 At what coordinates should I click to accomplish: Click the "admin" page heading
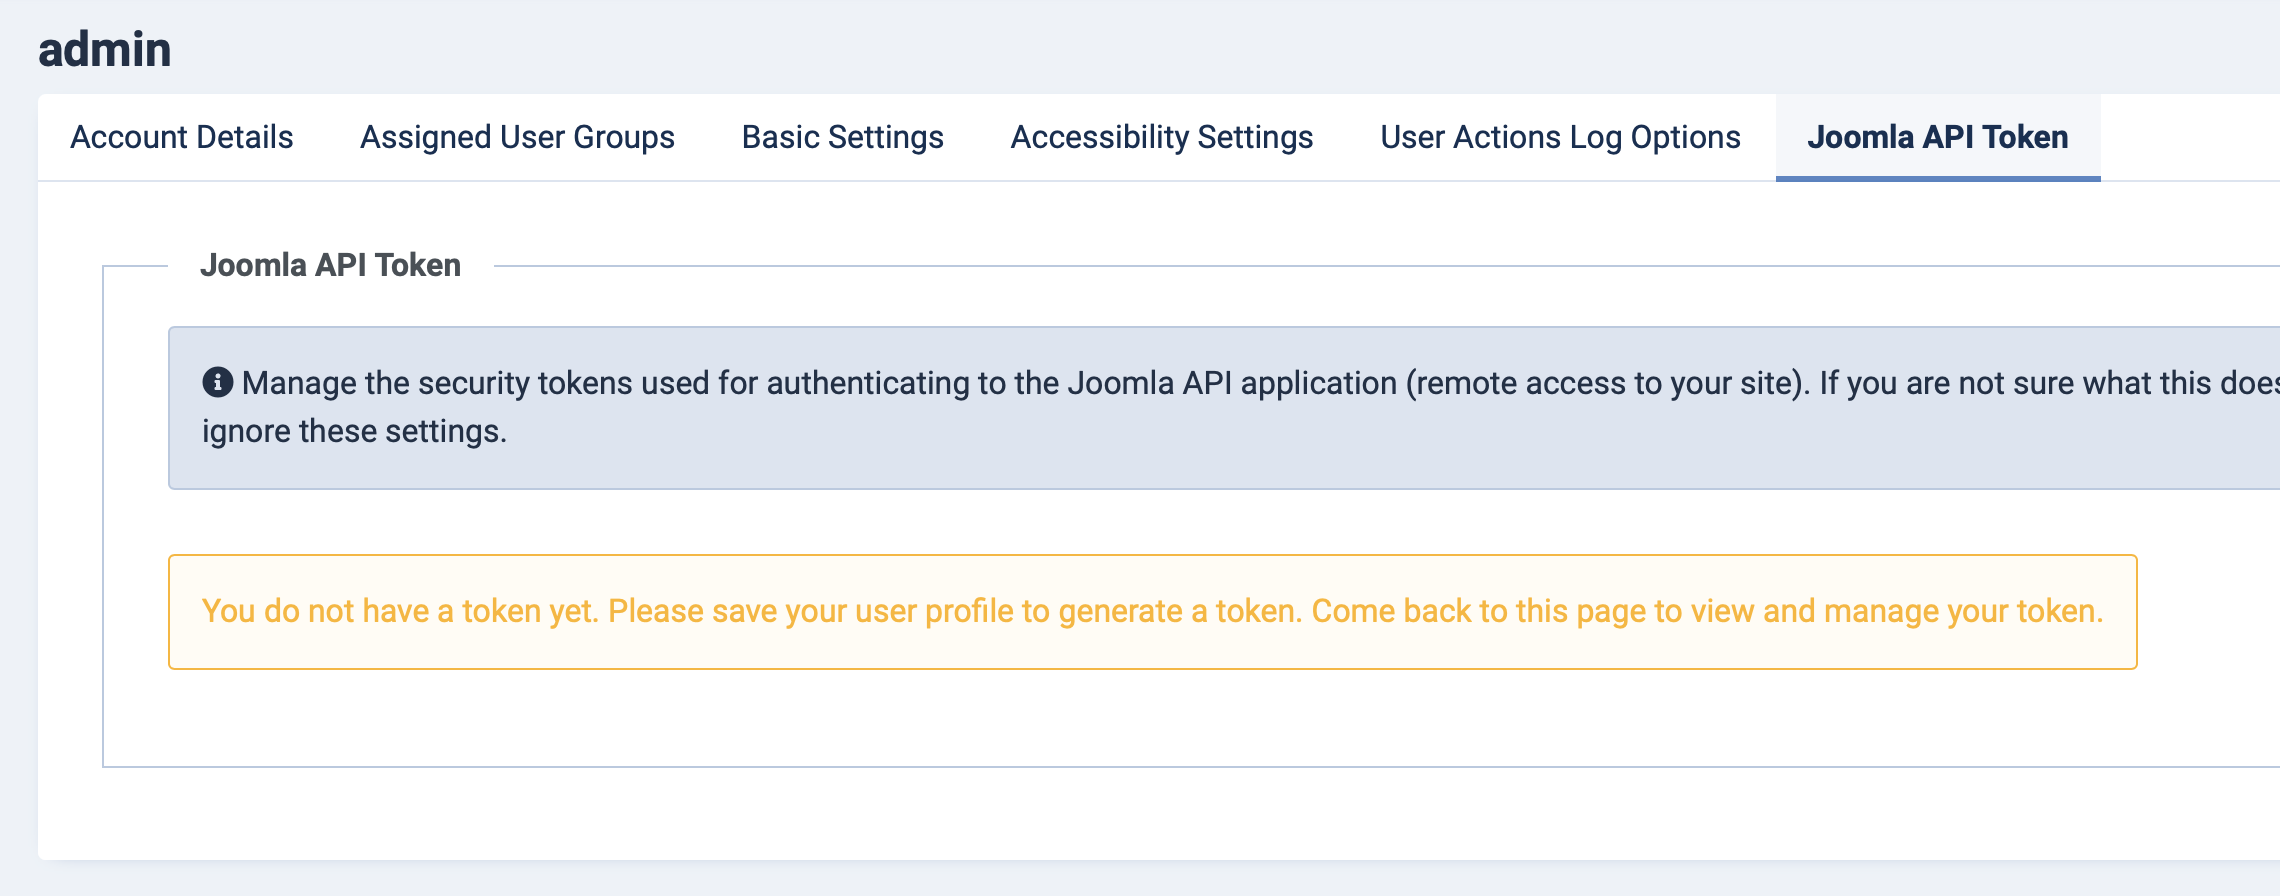point(105,49)
